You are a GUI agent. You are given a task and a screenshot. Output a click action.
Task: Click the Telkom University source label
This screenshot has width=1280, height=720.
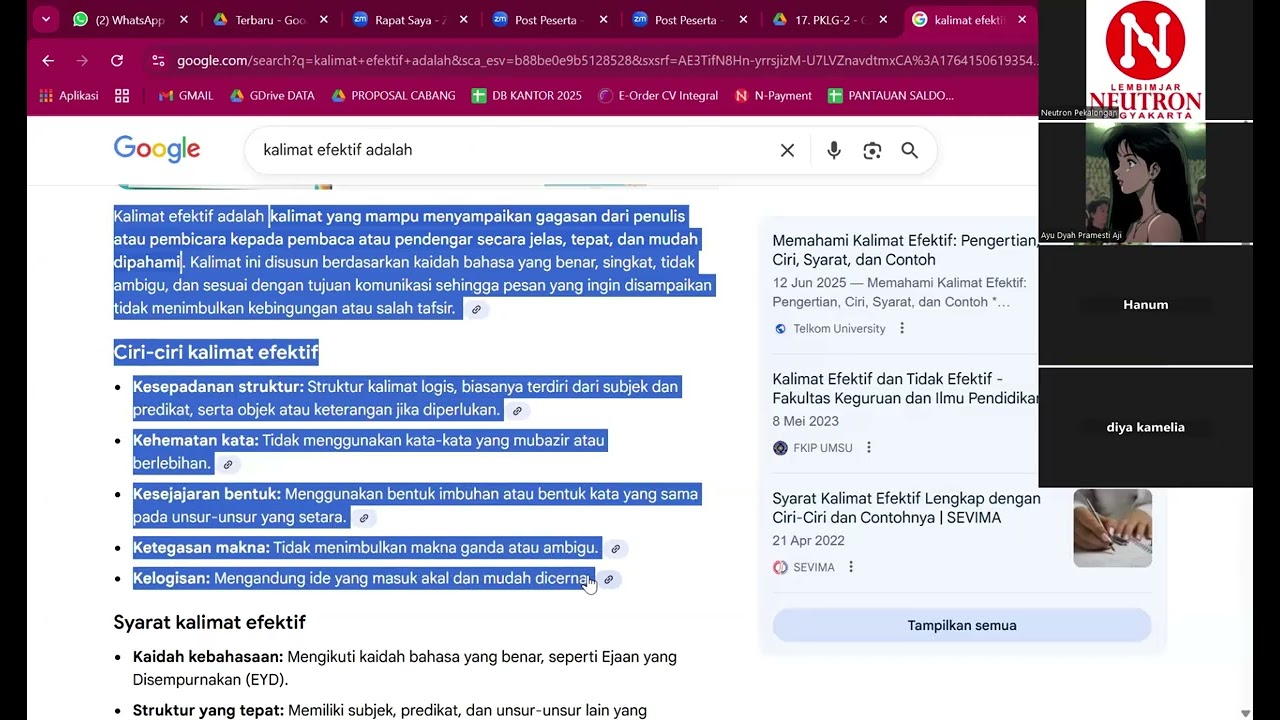click(839, 328)
